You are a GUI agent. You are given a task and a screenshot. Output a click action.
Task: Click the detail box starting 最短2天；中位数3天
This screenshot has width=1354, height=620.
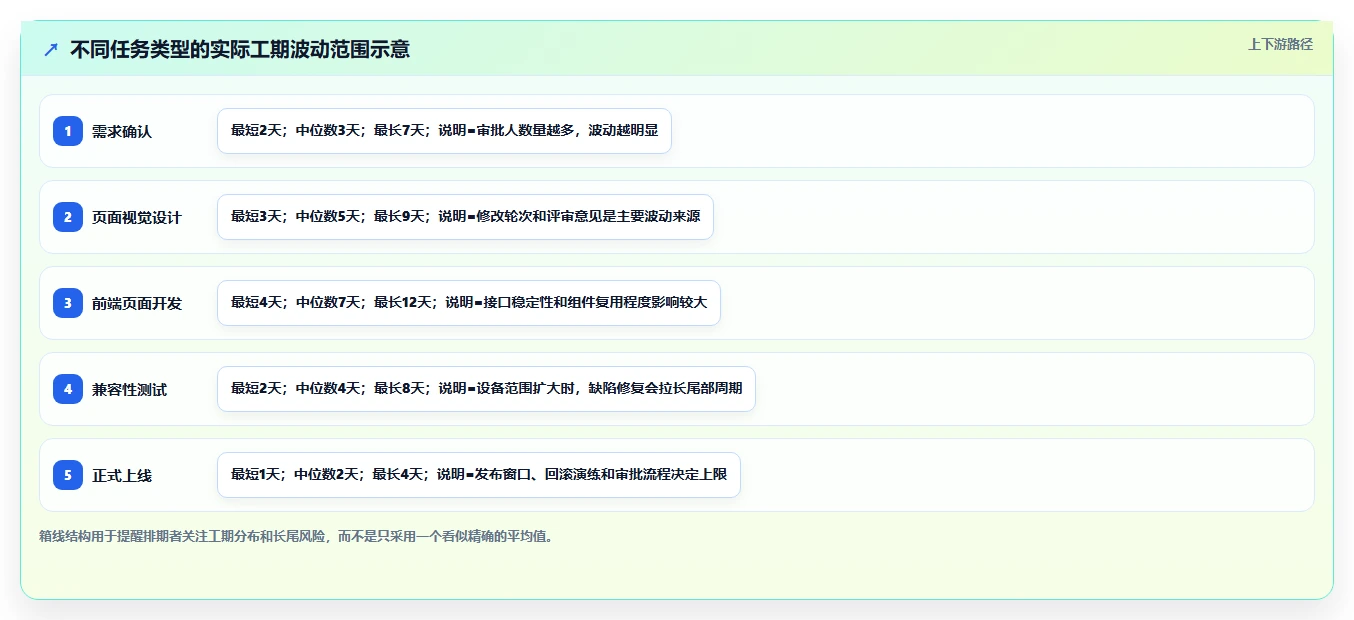click(x=444, y=131)
